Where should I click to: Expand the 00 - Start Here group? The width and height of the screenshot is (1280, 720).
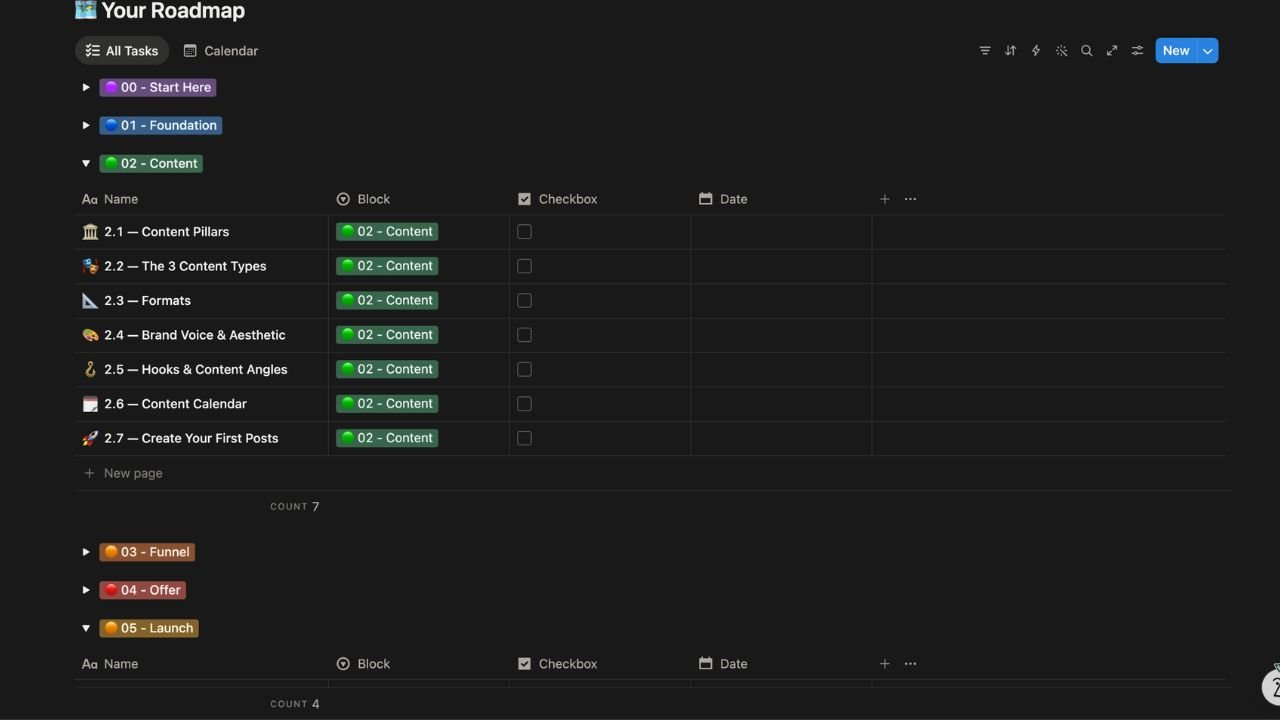pos(86,87)
